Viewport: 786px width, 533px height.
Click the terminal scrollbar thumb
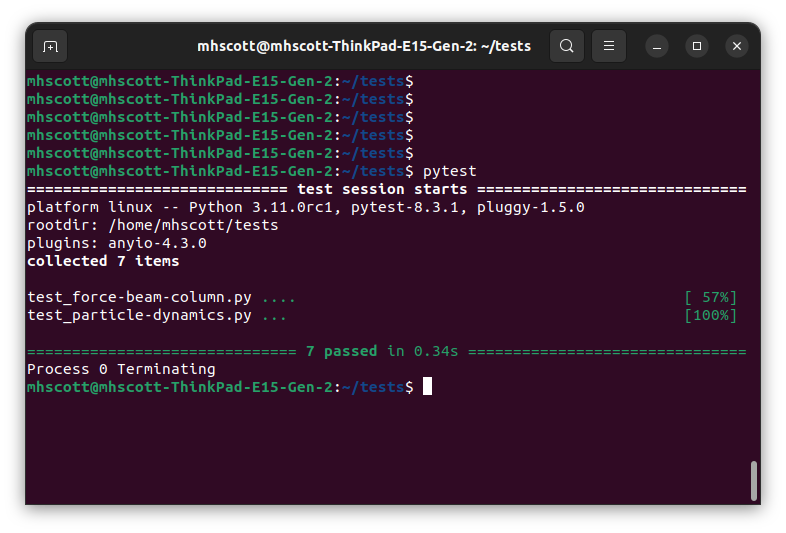coord(754,480)
